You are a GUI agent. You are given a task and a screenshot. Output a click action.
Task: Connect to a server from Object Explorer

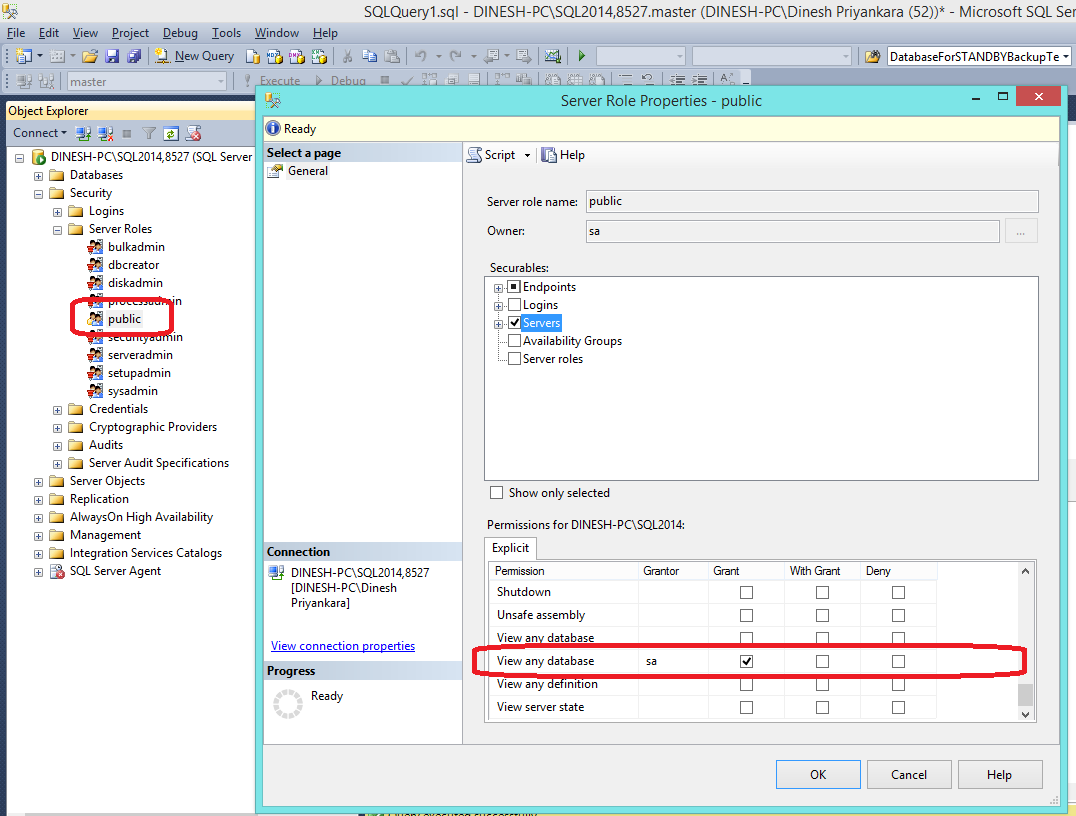[84, 132]
